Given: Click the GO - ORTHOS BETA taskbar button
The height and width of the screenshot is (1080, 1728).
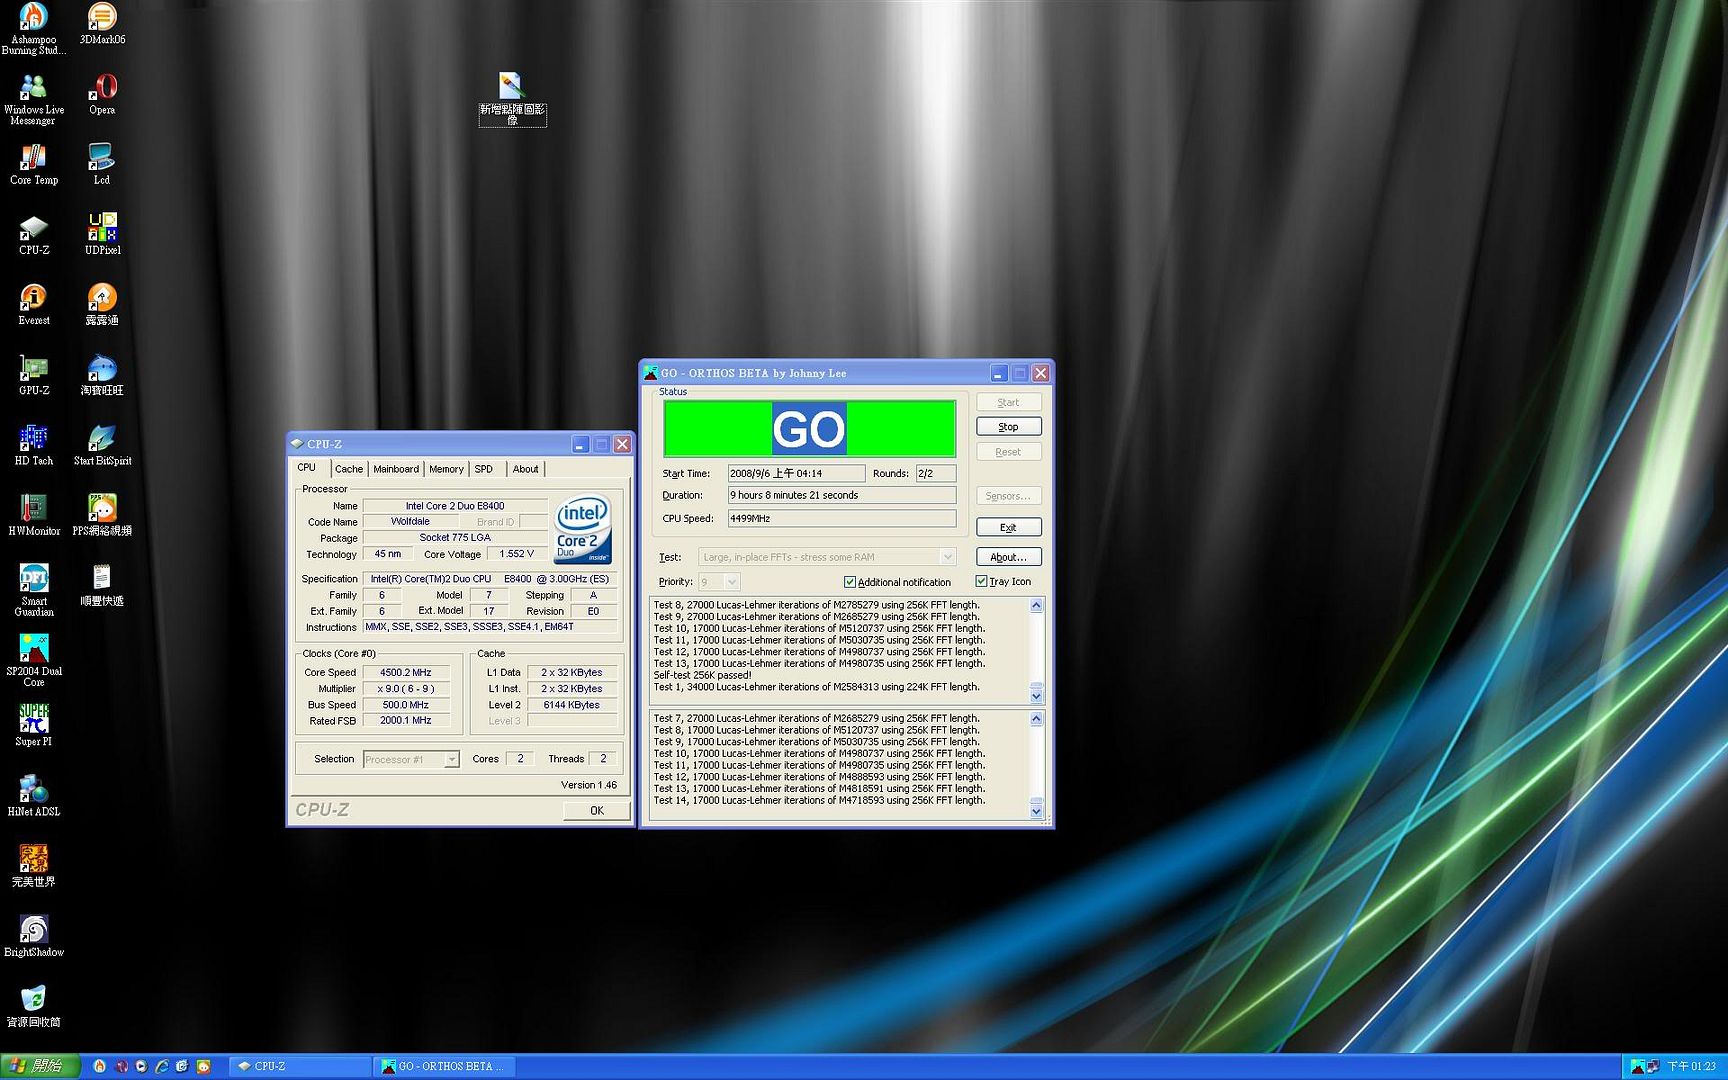Looking at the screenshot, I should [x=445, y=1067].
